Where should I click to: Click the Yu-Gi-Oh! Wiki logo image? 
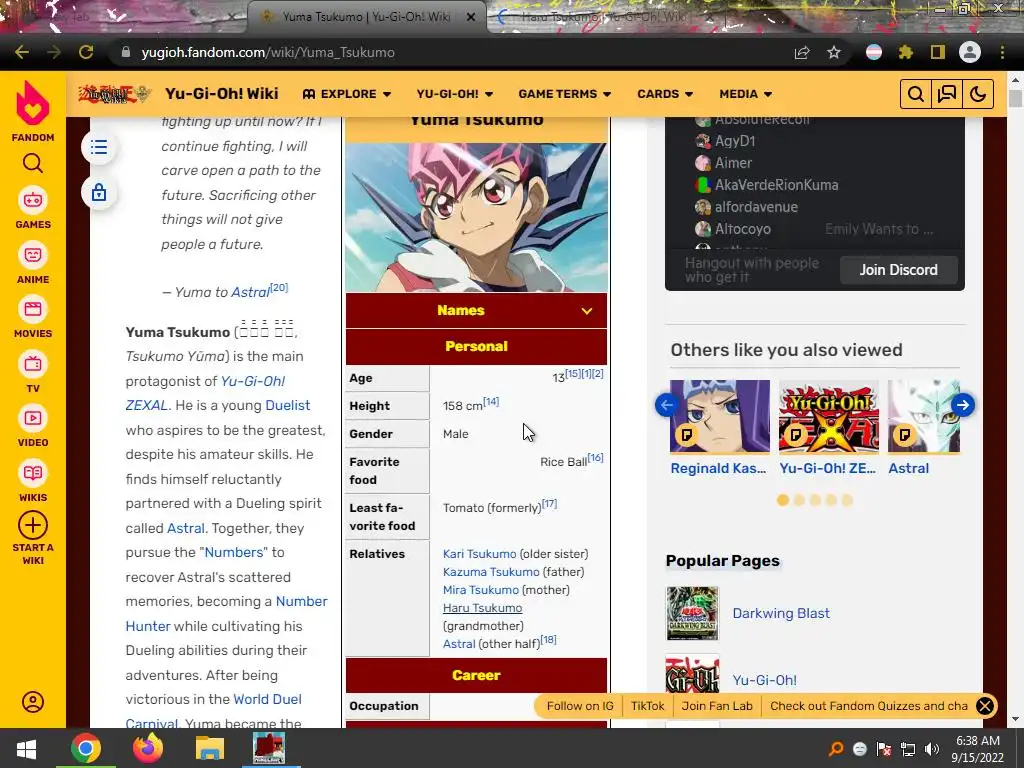115,94
